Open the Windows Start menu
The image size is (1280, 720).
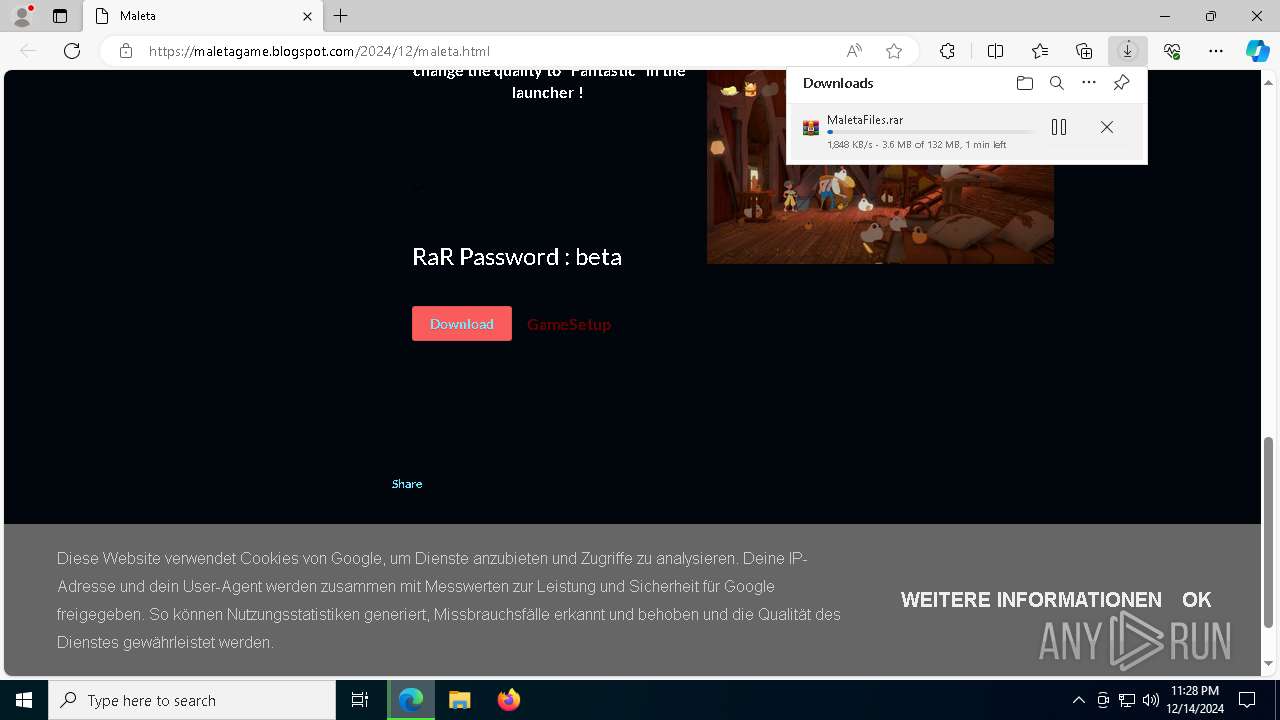pos(24,700)
